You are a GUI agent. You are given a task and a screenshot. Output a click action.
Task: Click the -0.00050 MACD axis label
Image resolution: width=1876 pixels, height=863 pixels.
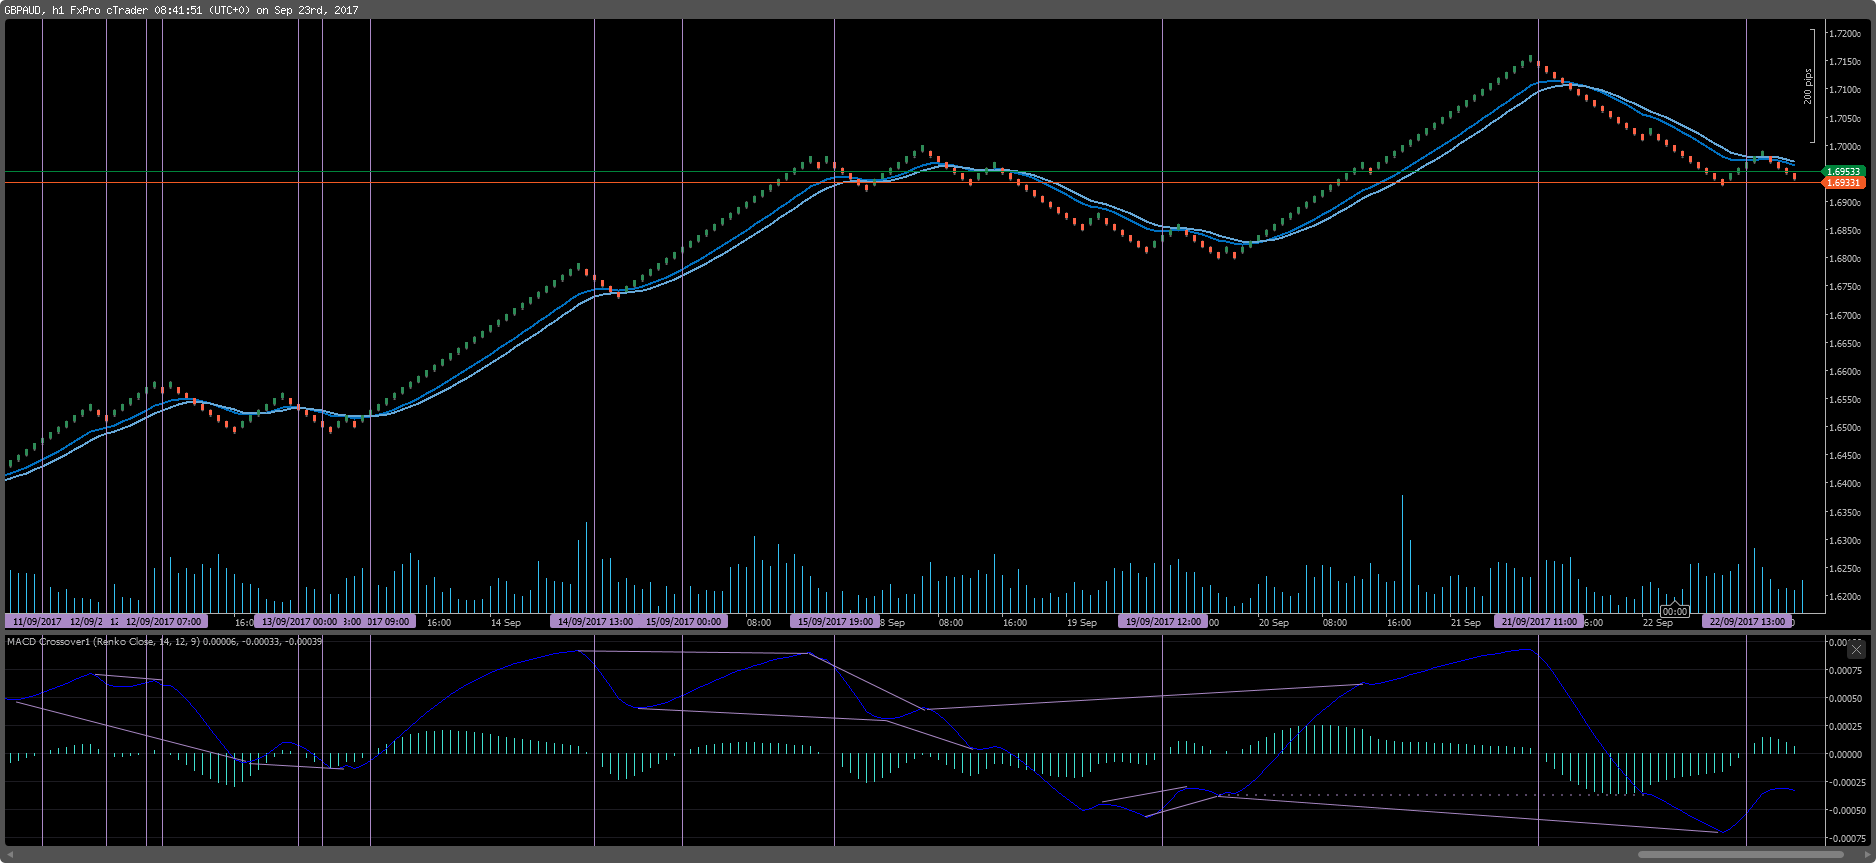point(1845,811)
